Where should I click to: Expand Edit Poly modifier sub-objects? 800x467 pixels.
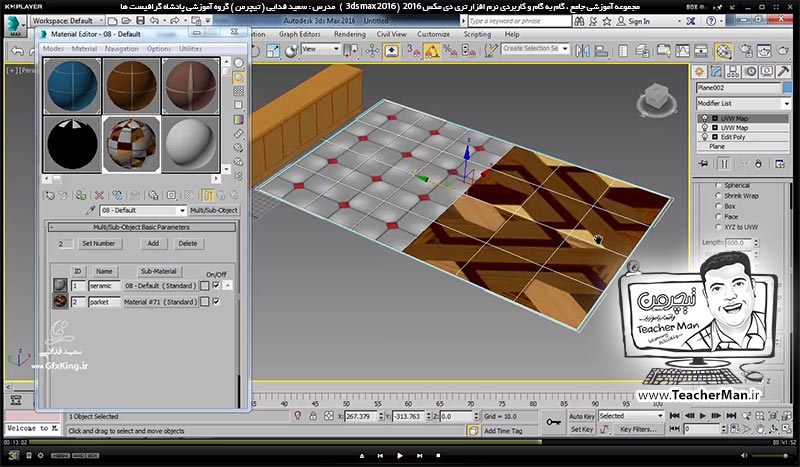[x=715, y=137]
